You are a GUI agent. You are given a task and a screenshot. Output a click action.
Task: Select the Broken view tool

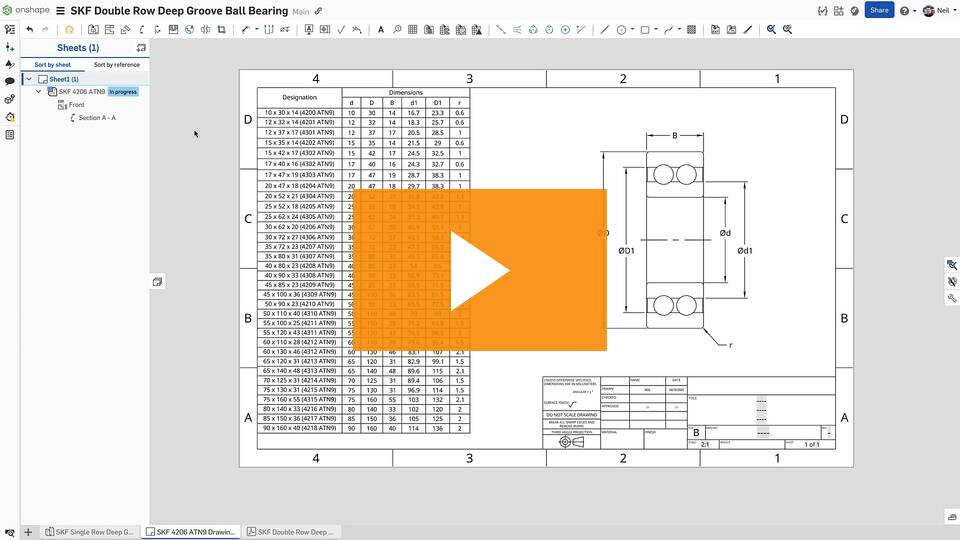coord(205,29)
